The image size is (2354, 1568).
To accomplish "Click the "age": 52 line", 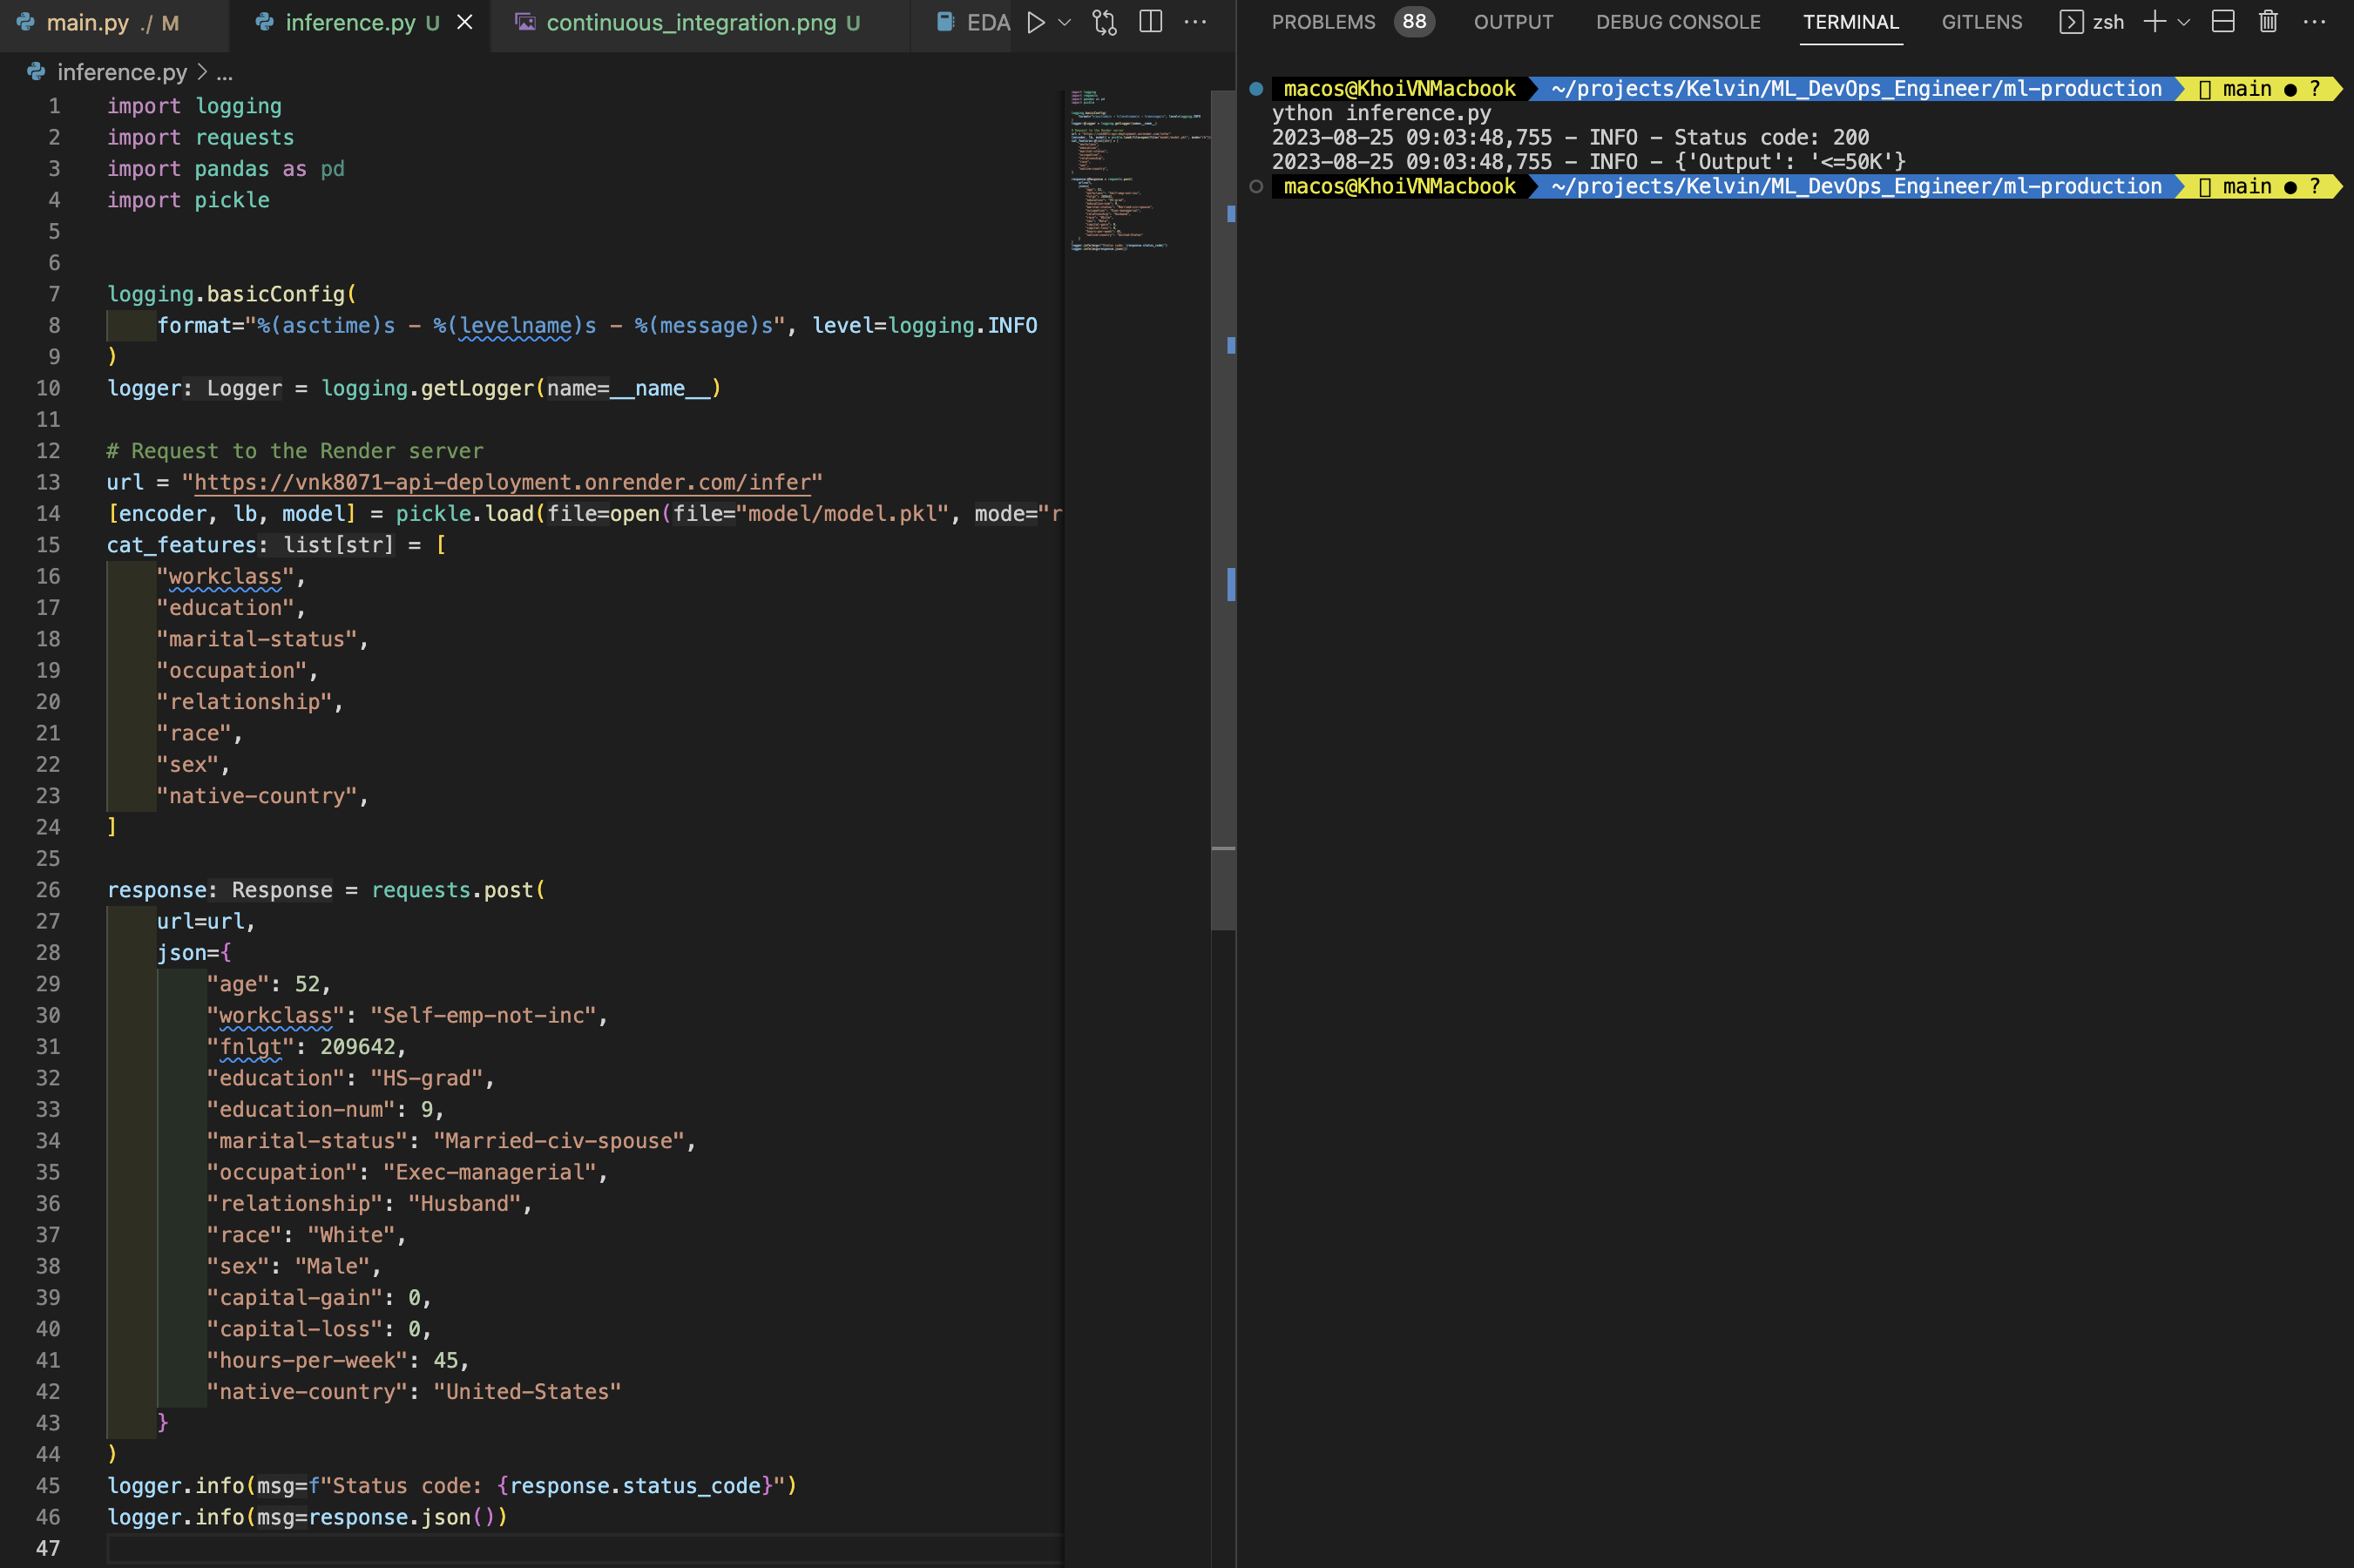I will coord(268,984).
